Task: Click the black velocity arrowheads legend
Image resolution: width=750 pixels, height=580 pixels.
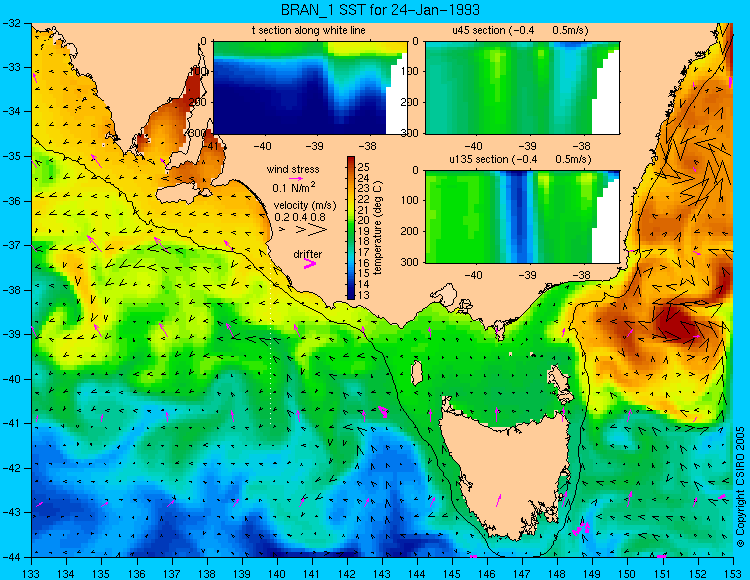Action: 303,230
